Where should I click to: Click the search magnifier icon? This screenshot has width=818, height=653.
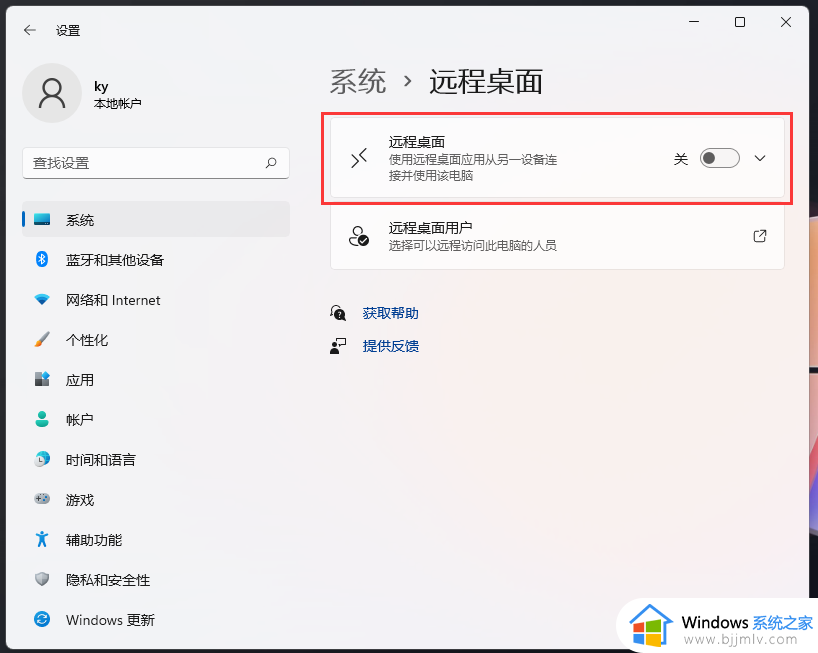point(271,163)
